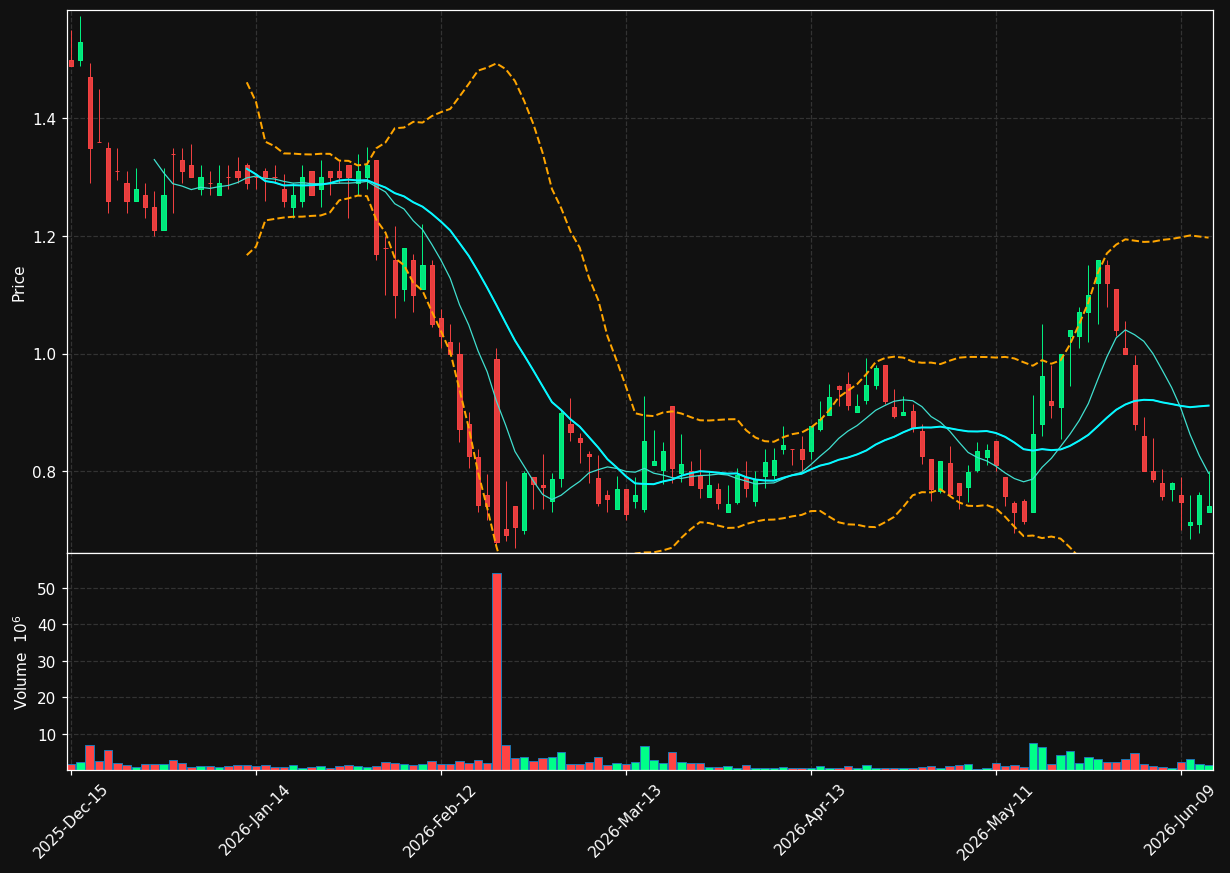The width and height of the screenshot is (1230, 873).
Task: Click the 2026-Feb-12 date label
Action: tap(440, 821)
